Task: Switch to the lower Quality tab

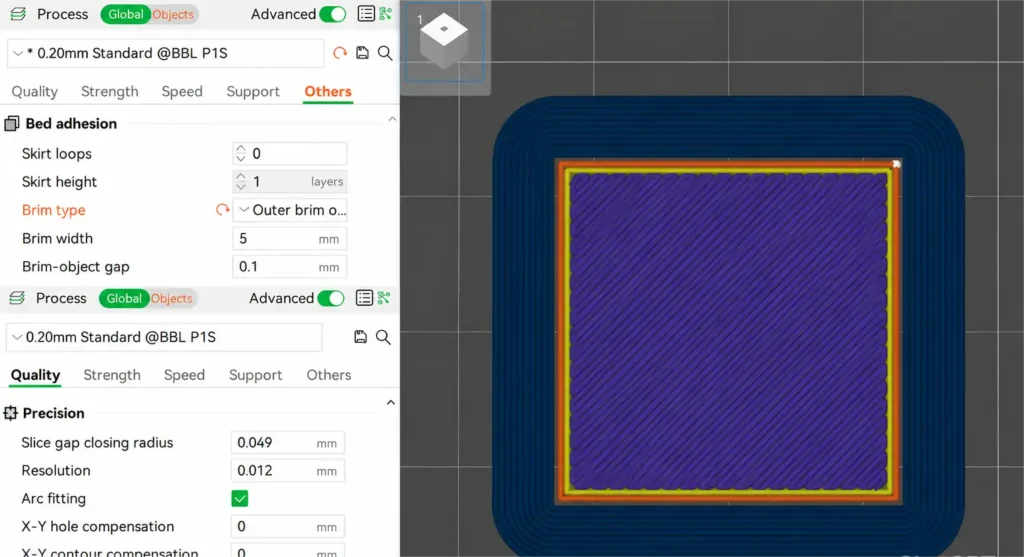Action: (x=35, y=375)
